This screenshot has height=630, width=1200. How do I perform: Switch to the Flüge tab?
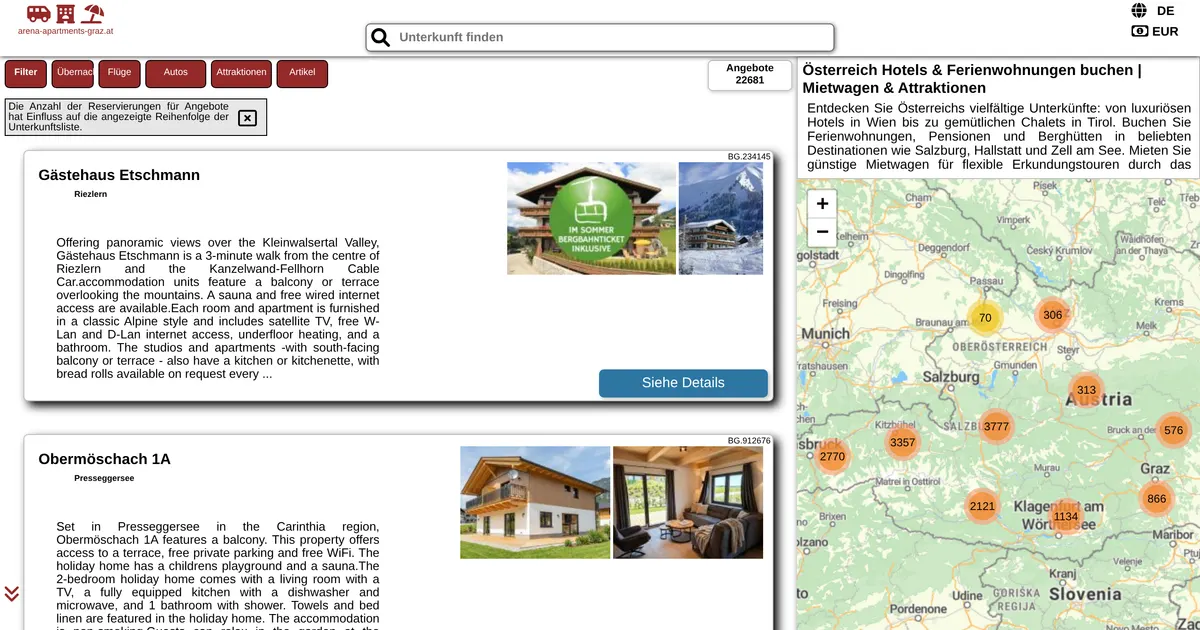point(120,73)
